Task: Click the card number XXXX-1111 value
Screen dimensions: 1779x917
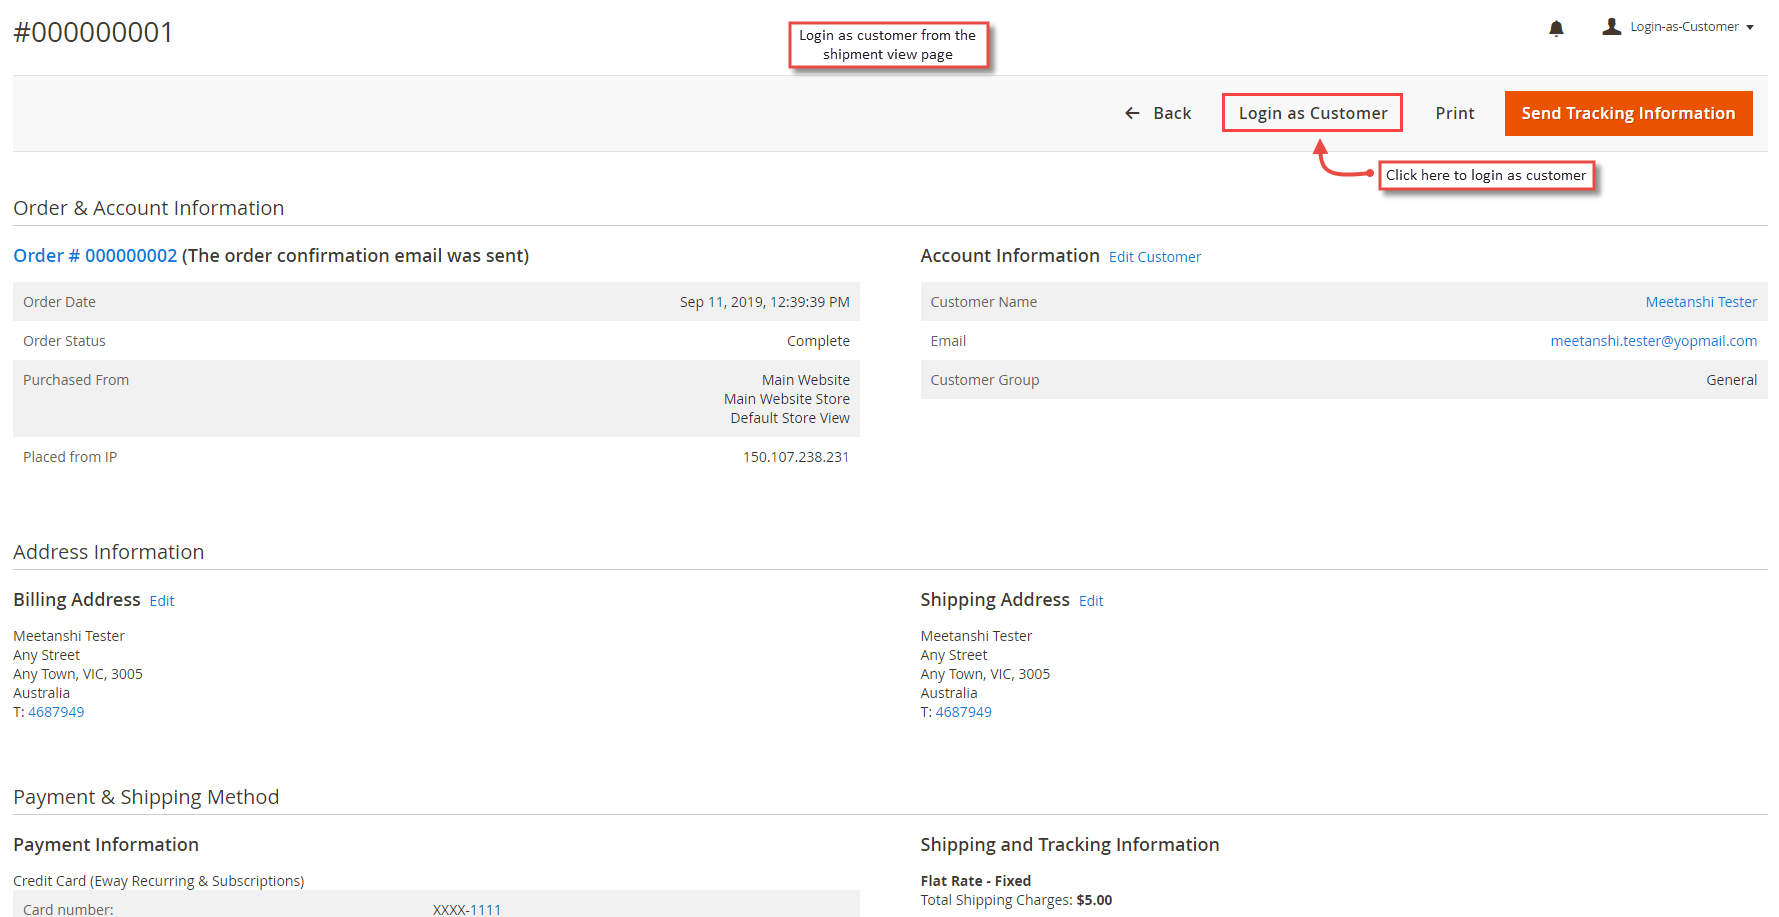Action: [466, 909]
